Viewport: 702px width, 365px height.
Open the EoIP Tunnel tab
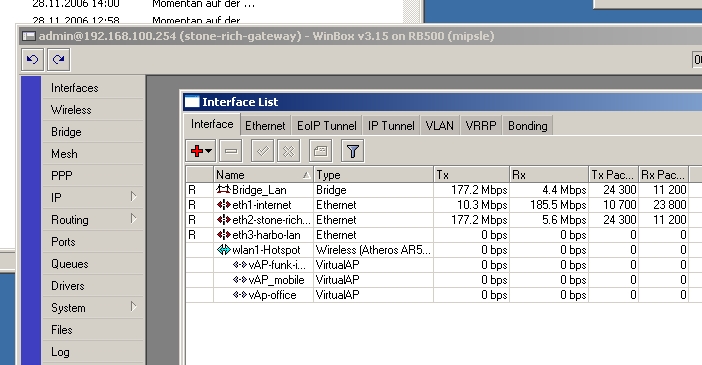(327, 126)
